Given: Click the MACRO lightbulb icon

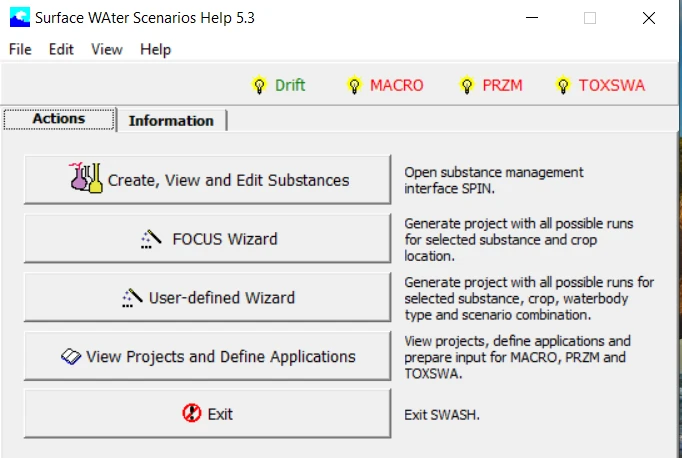Looking at the screenshot, I should 354,86.
